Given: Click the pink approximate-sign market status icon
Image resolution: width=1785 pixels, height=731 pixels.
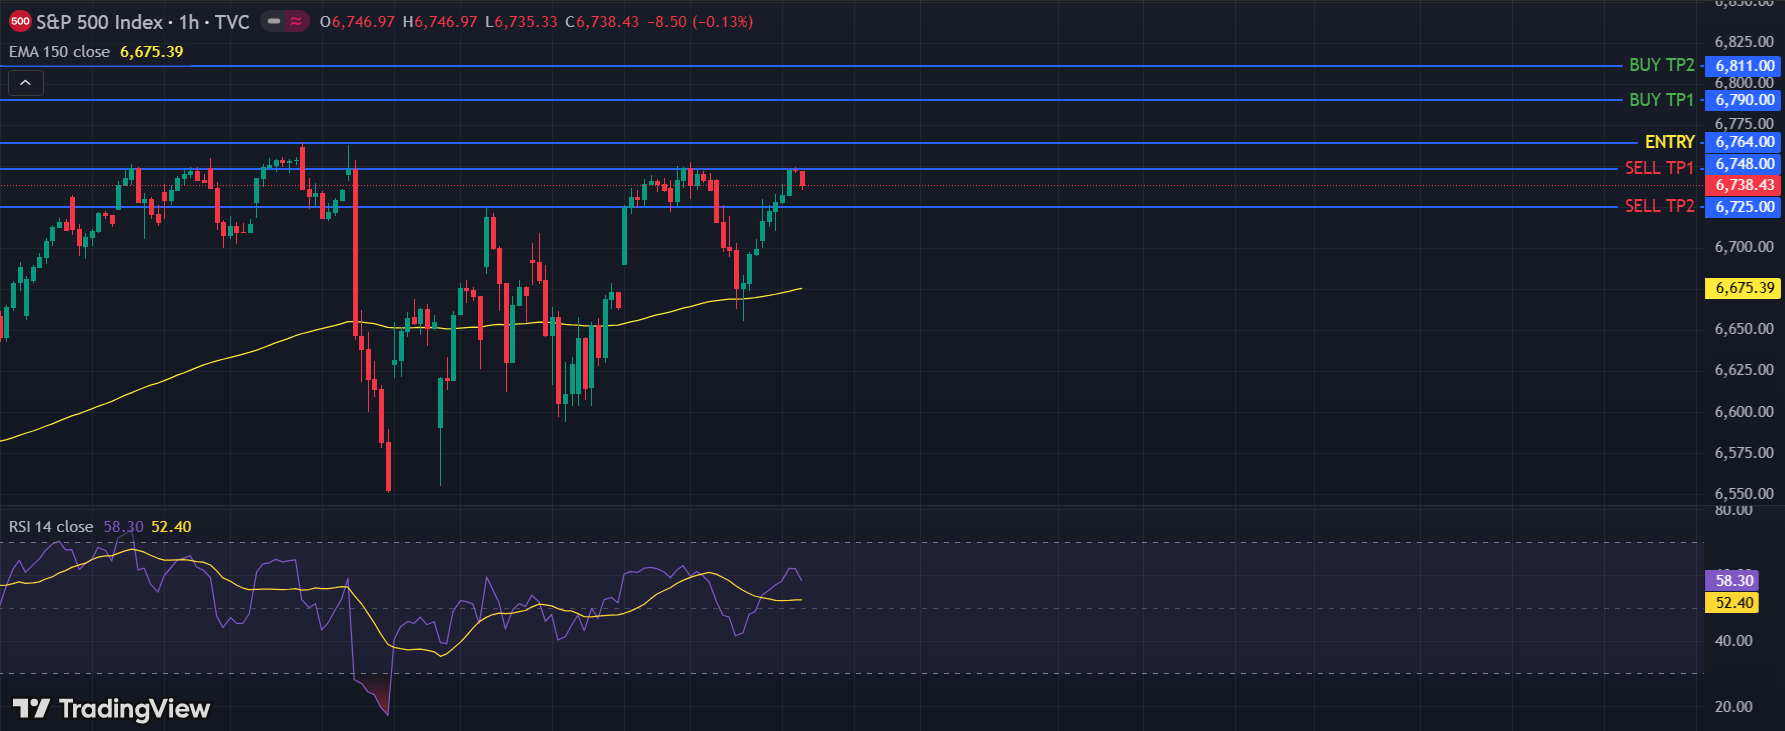Looking at the screenshot, I should (296, 21).
